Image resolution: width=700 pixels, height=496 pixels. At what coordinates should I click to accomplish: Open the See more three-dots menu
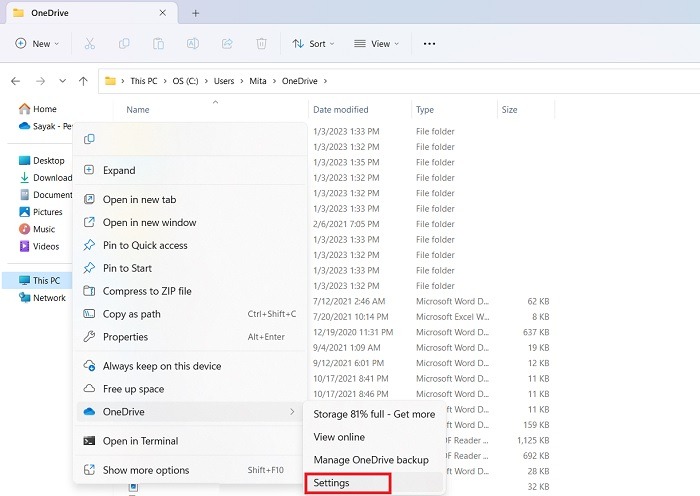click(x=429, y=43)
